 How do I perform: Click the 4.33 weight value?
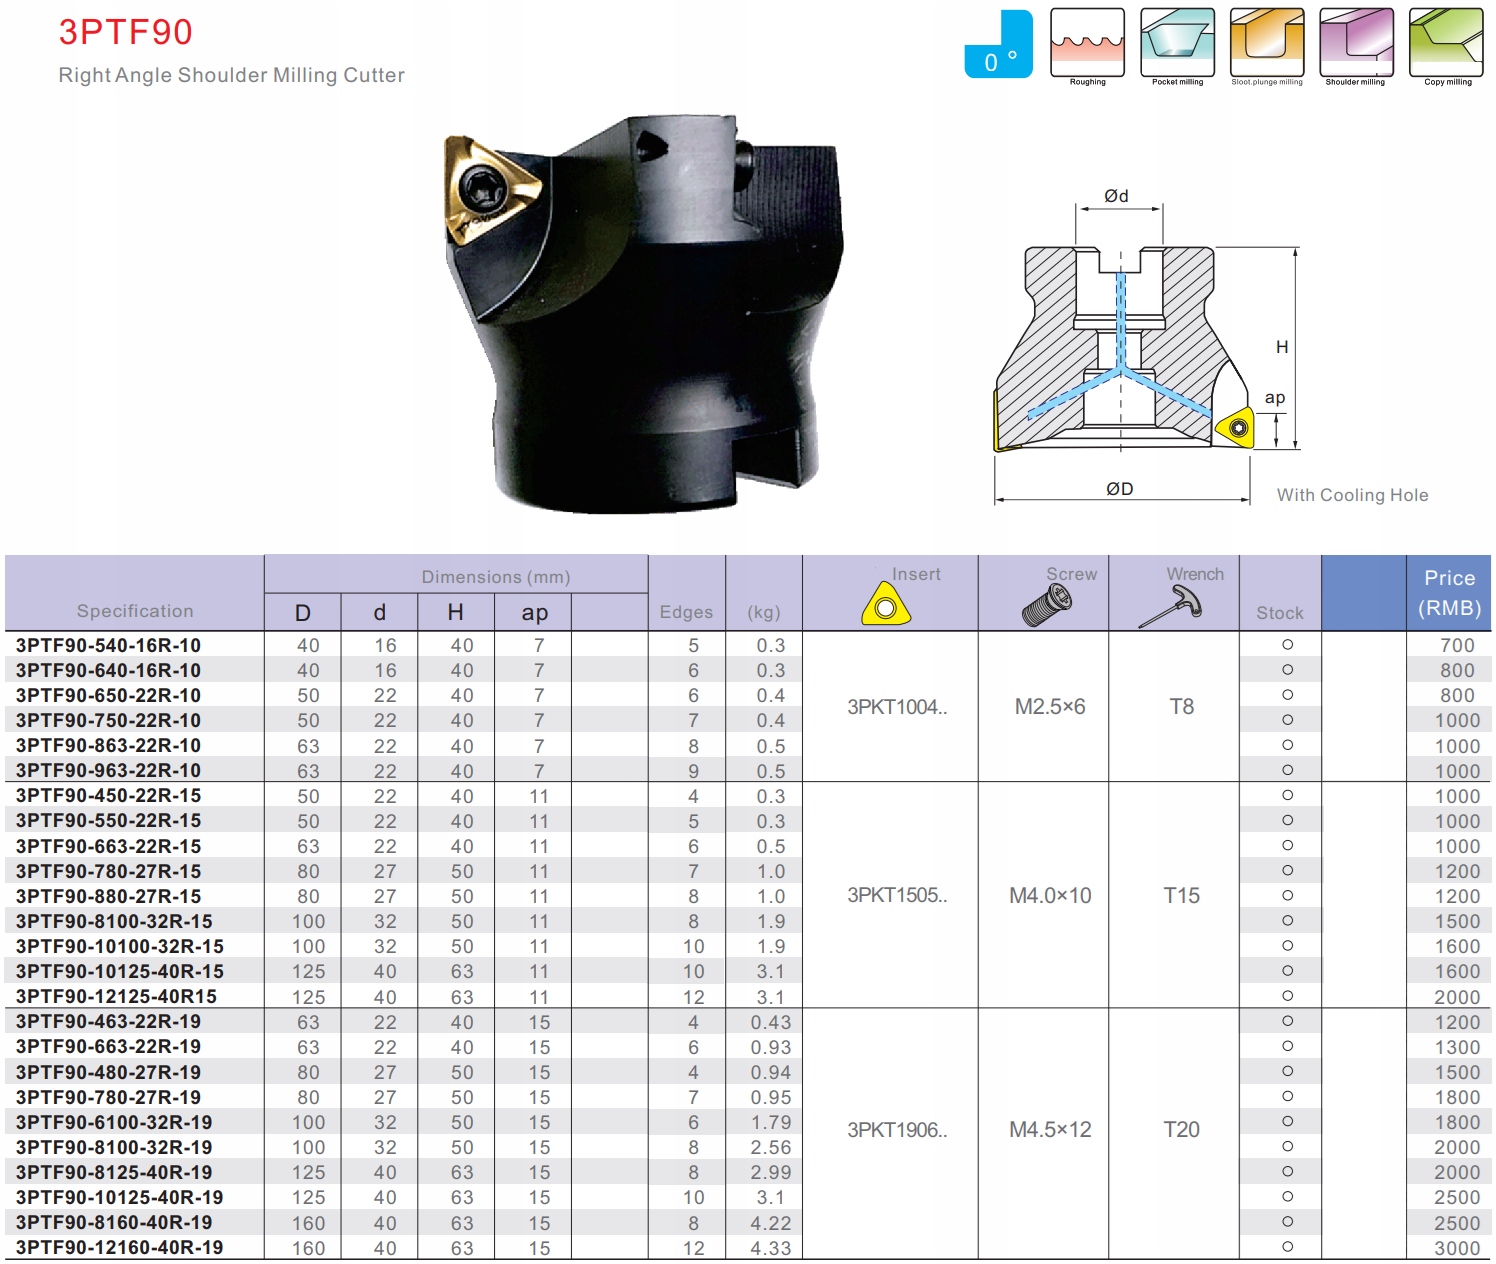coord(771,1248)
